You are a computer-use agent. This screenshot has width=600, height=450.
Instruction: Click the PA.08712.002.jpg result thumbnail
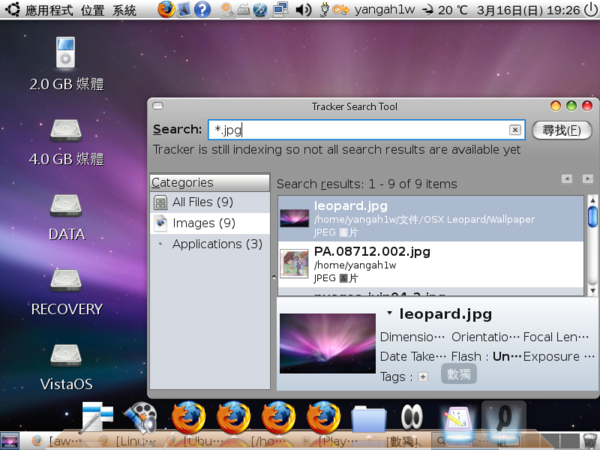coord(294,264)
